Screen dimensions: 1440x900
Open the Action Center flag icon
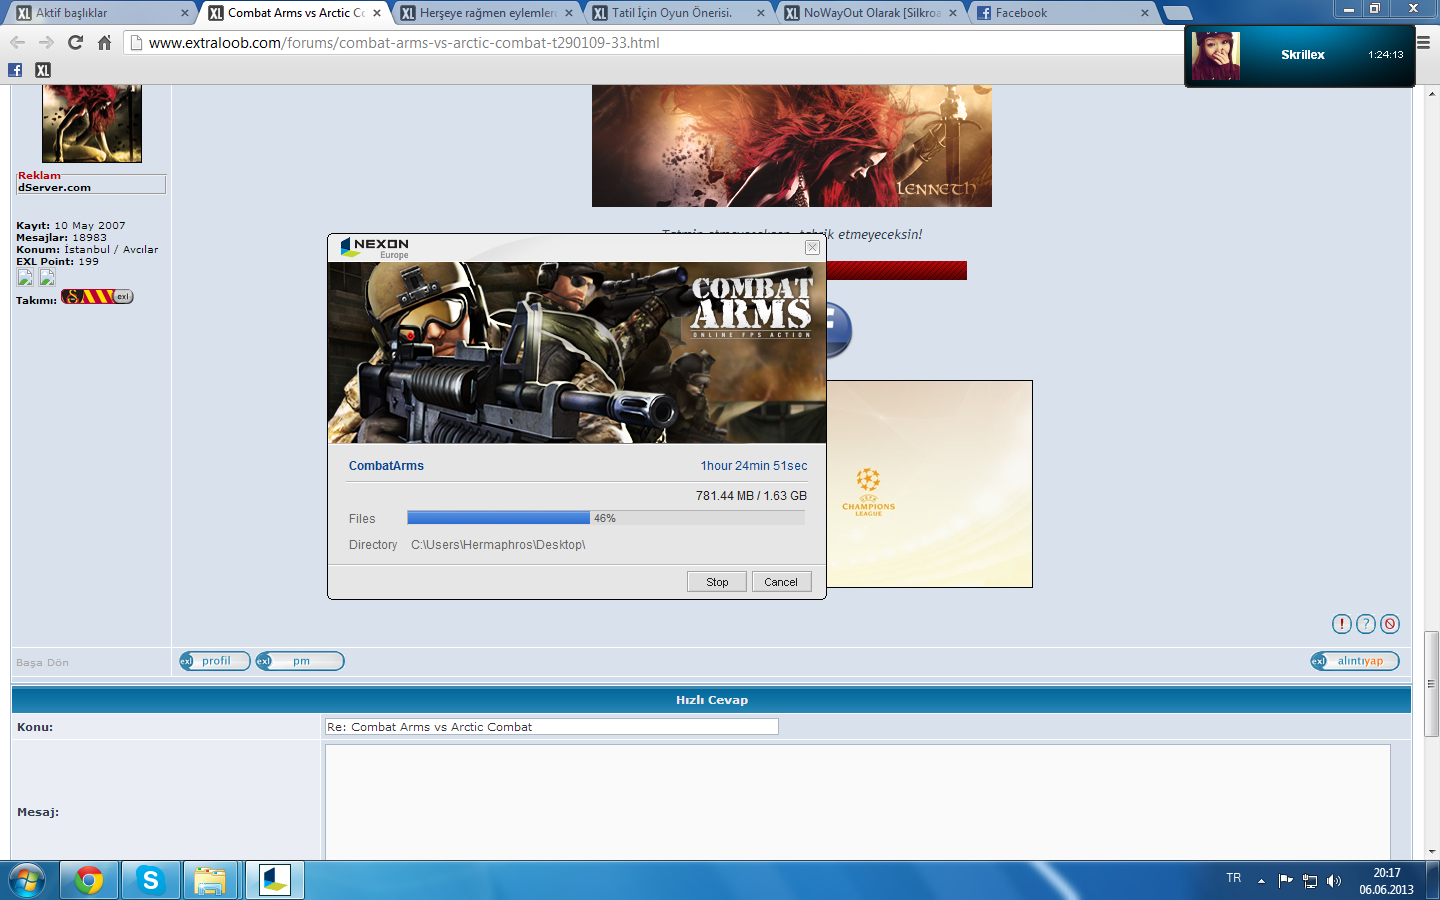point(1286,881)
